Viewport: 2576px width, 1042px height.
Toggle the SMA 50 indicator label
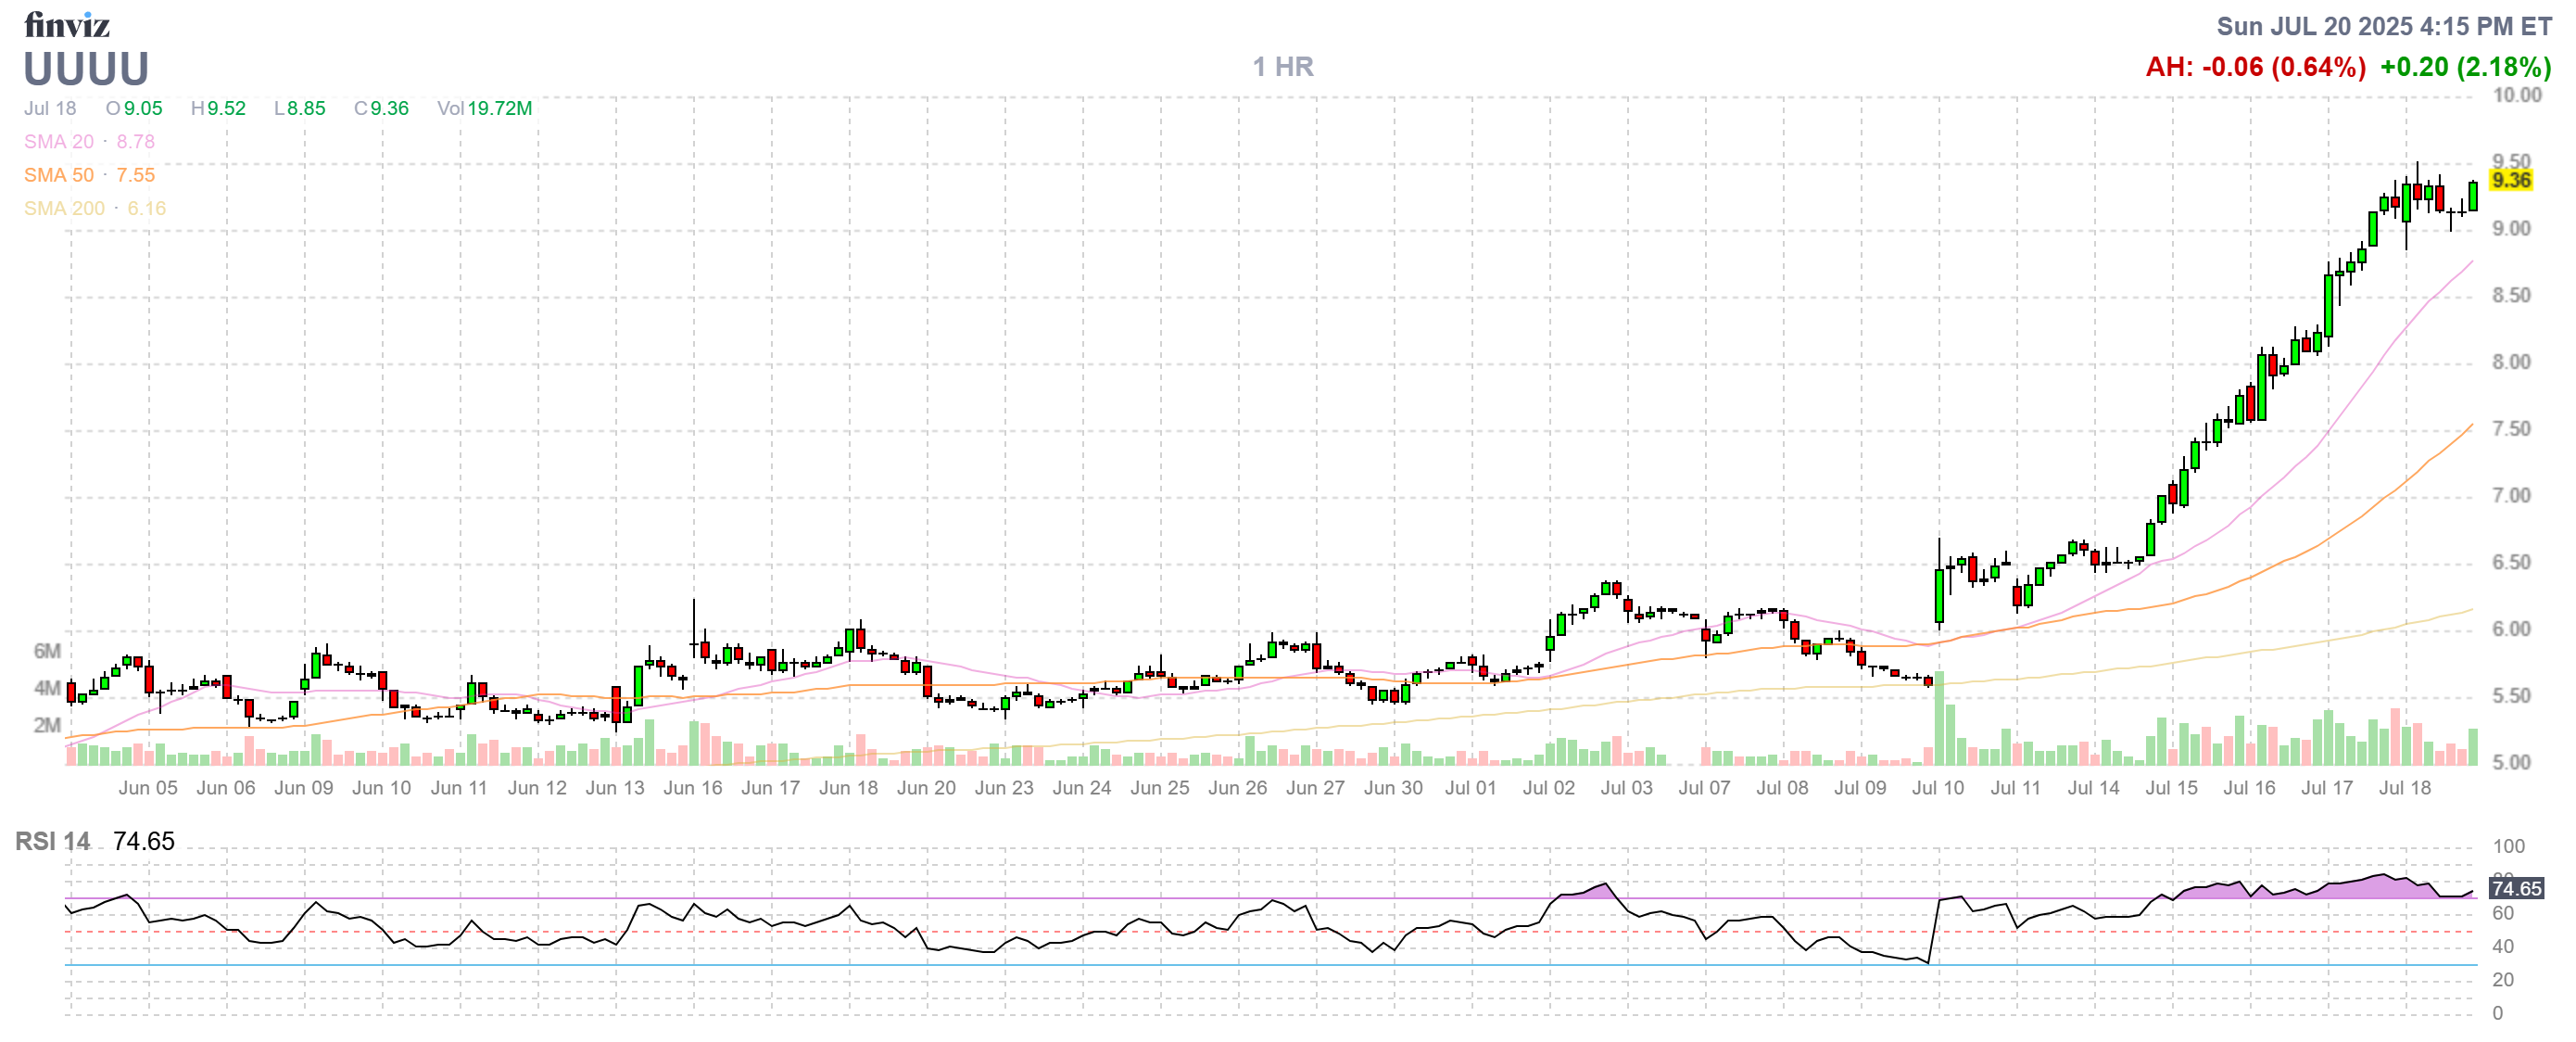(x=60, y=174)
